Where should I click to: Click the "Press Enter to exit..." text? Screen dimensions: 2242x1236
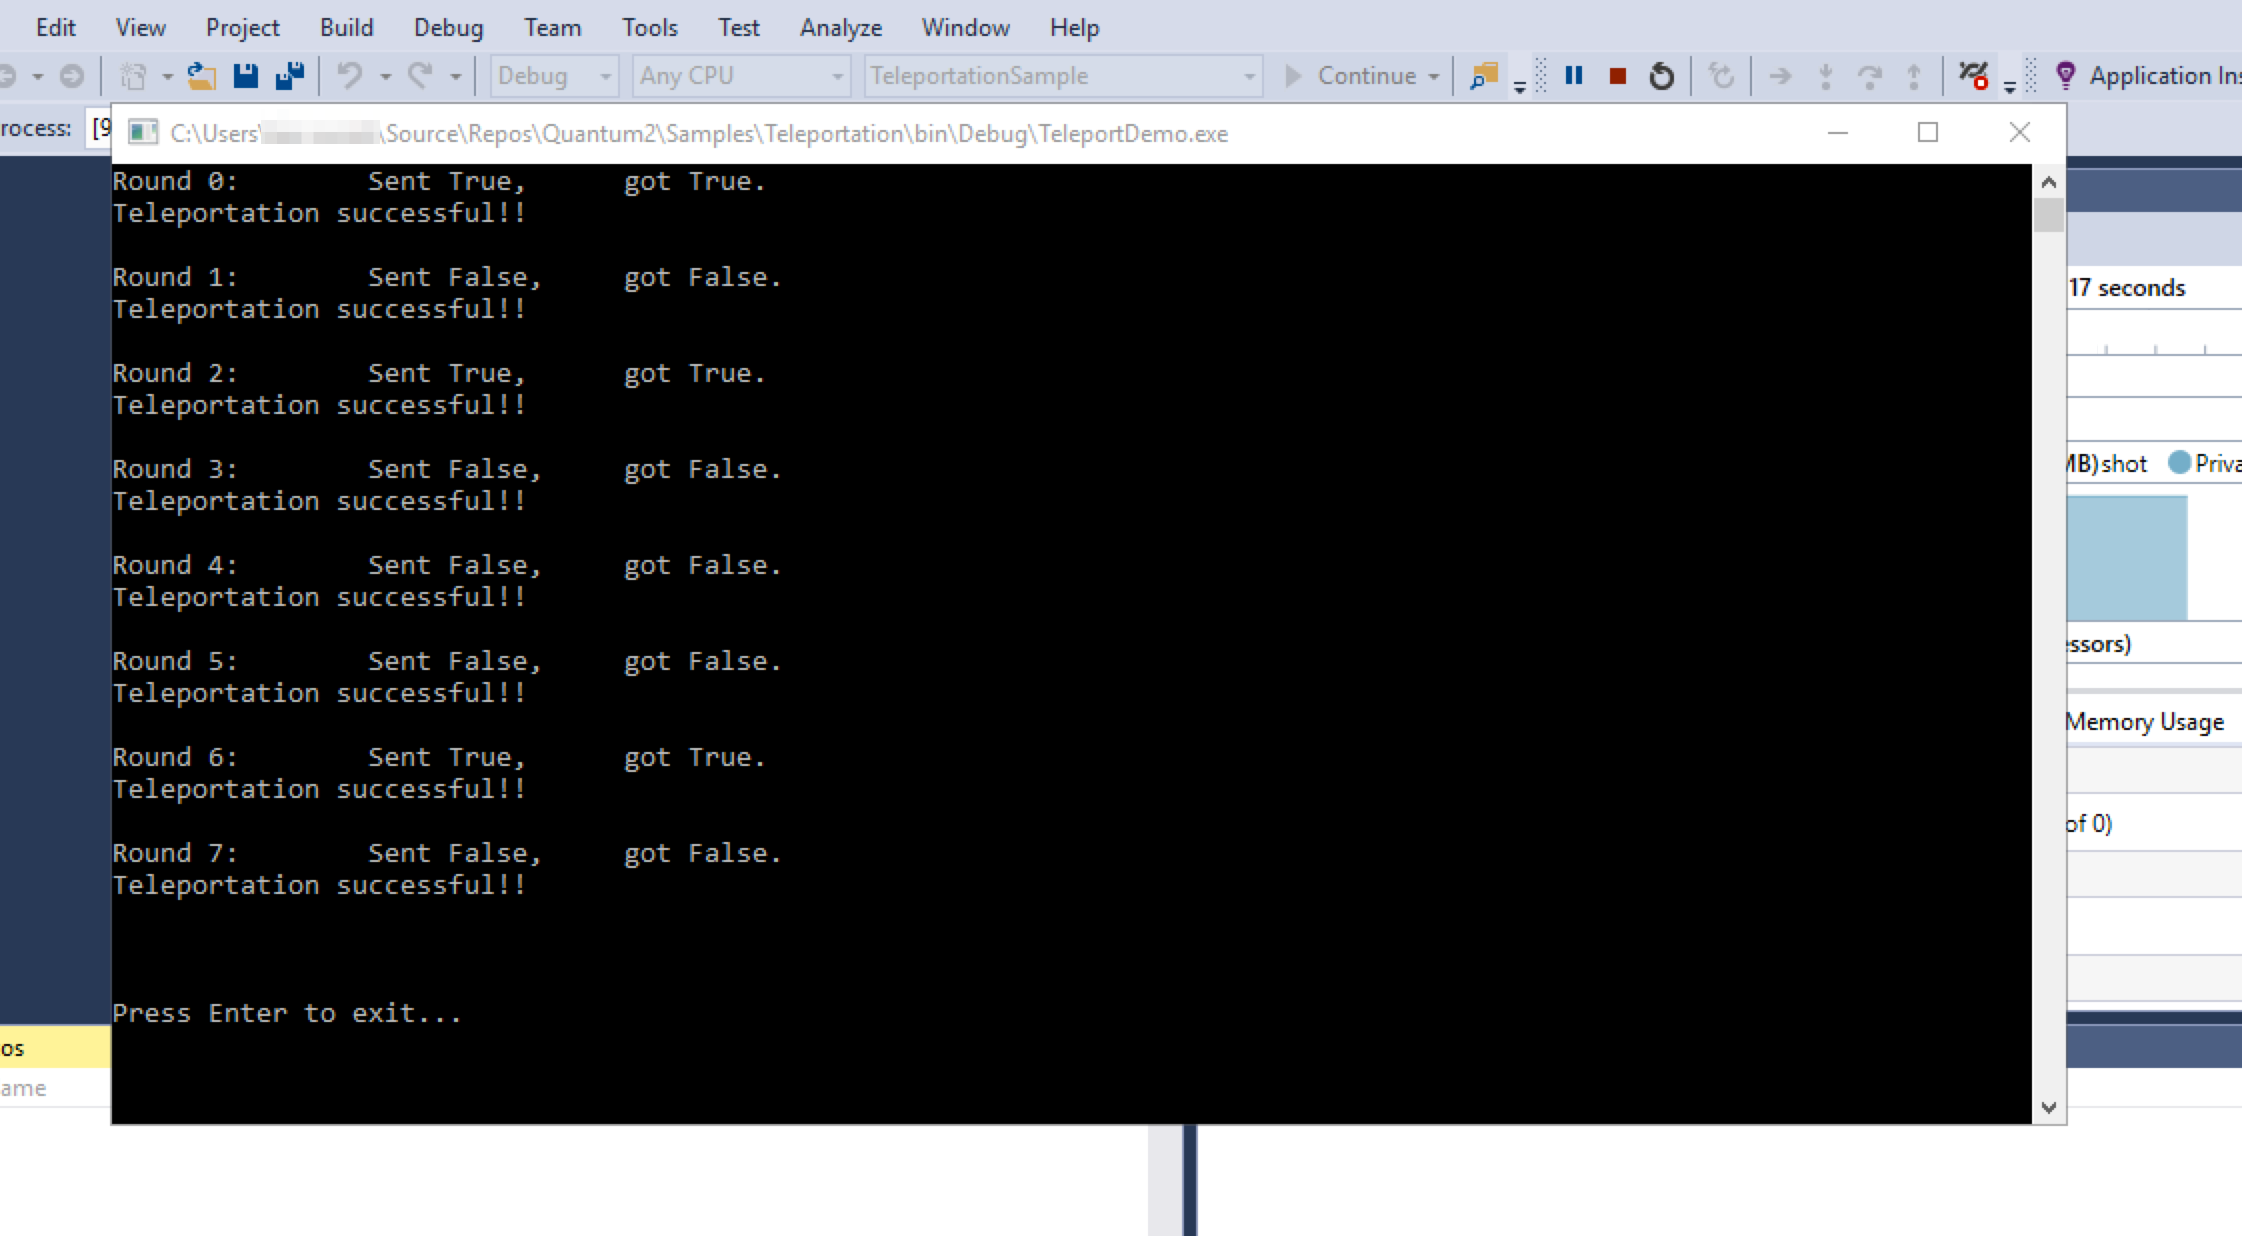click(287, 1013)
